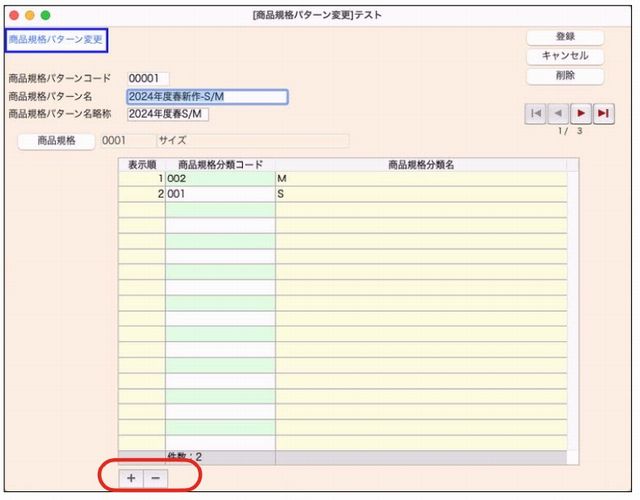
Task: Click the yellow macOS minimize button
Action: pos(30,15)
